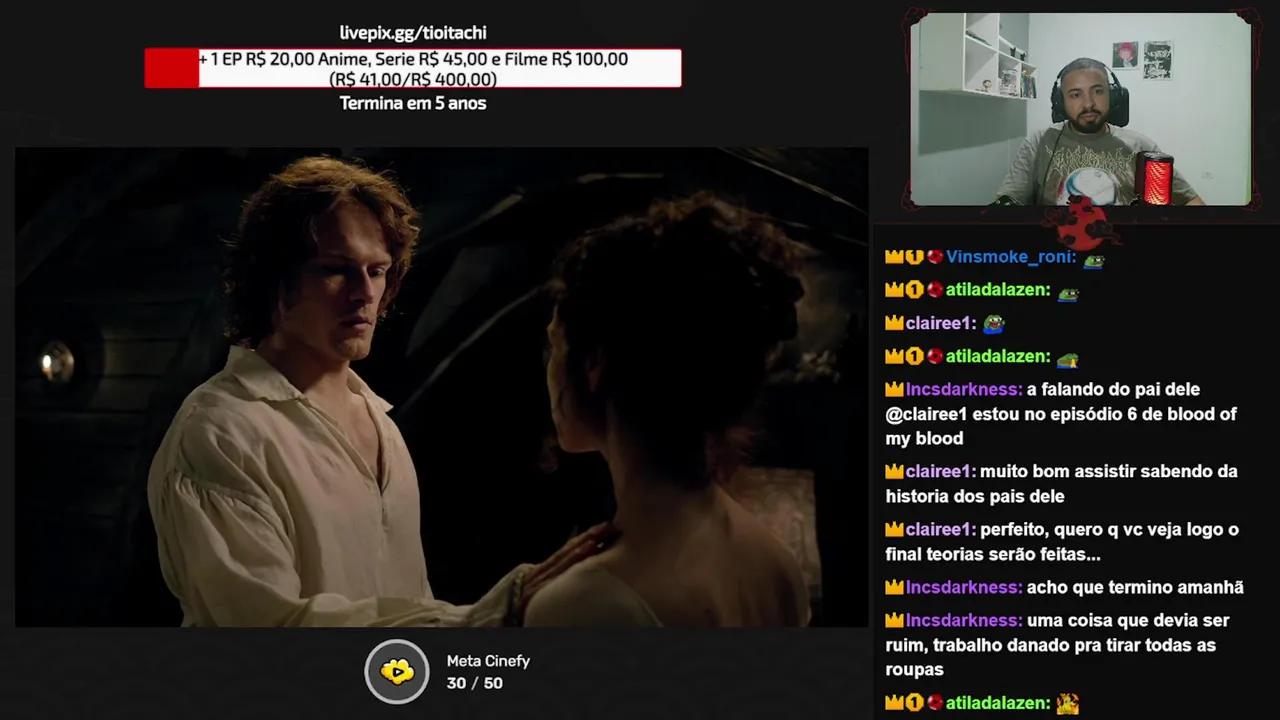Click clairee1 username in 'perfeito, quero q vc' message
The image size is (1280, 720).
tap(940, 529)
